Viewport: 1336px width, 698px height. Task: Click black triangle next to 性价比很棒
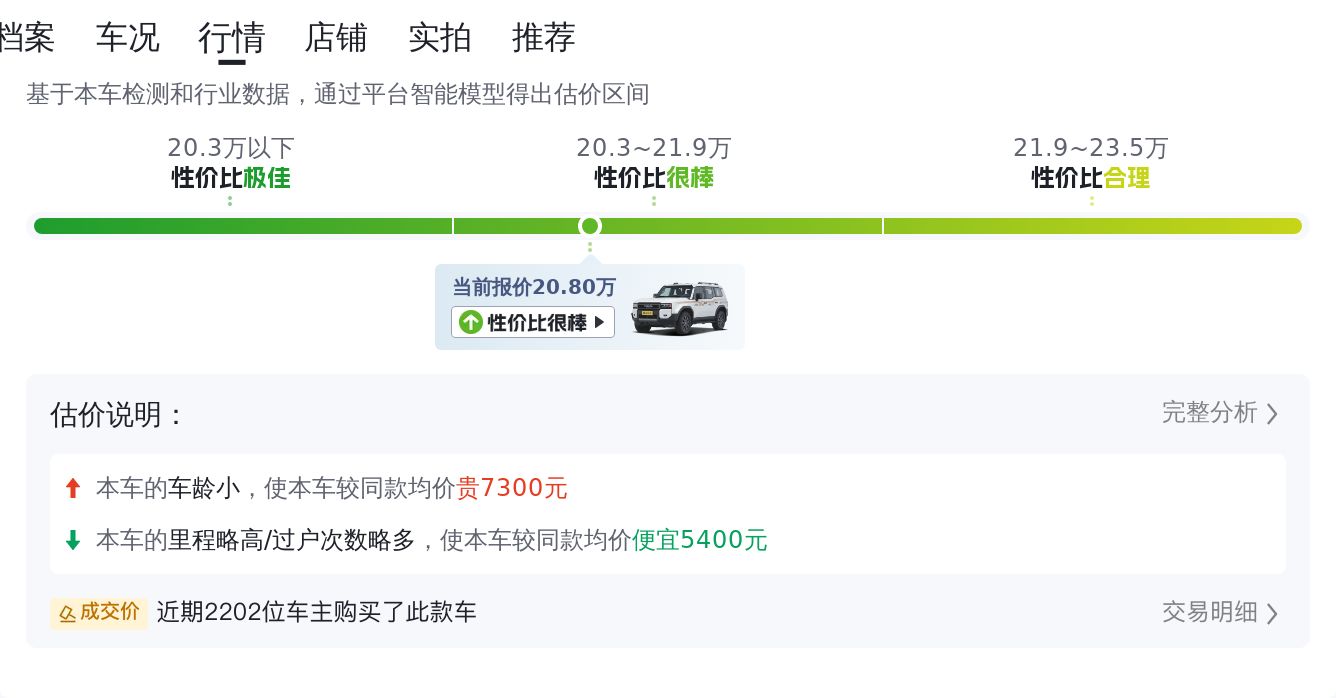[599, 322]
